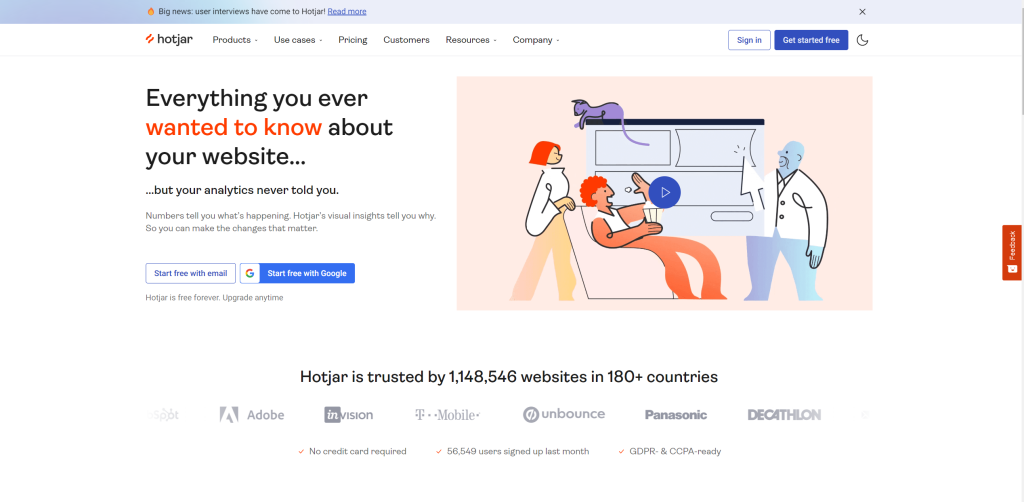Click "56,549 users signed up last month"

point(518,451)
